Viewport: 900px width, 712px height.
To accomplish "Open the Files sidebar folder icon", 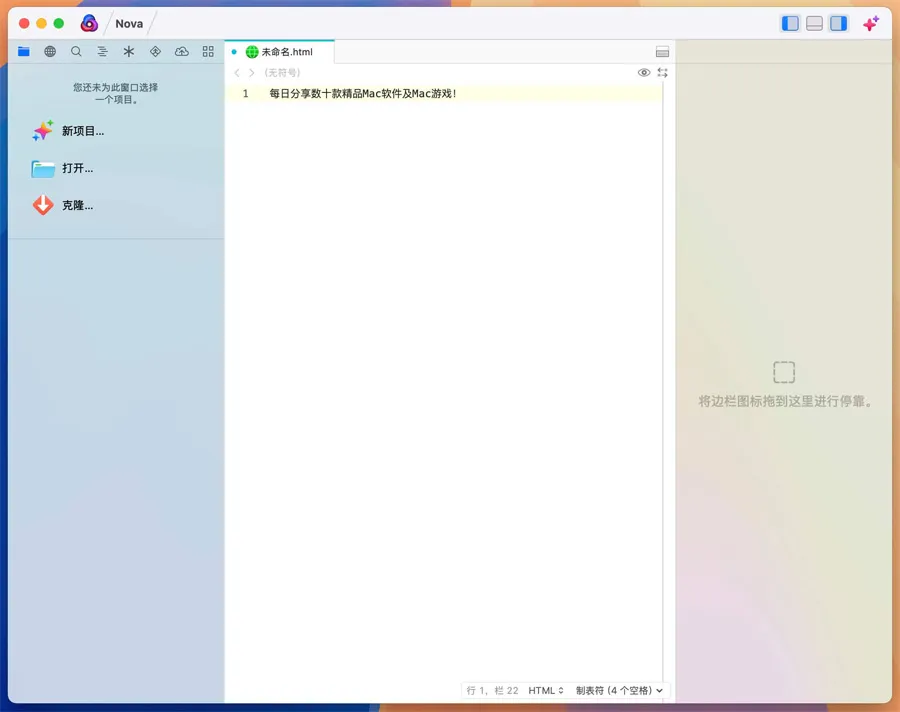I will 24,51.
